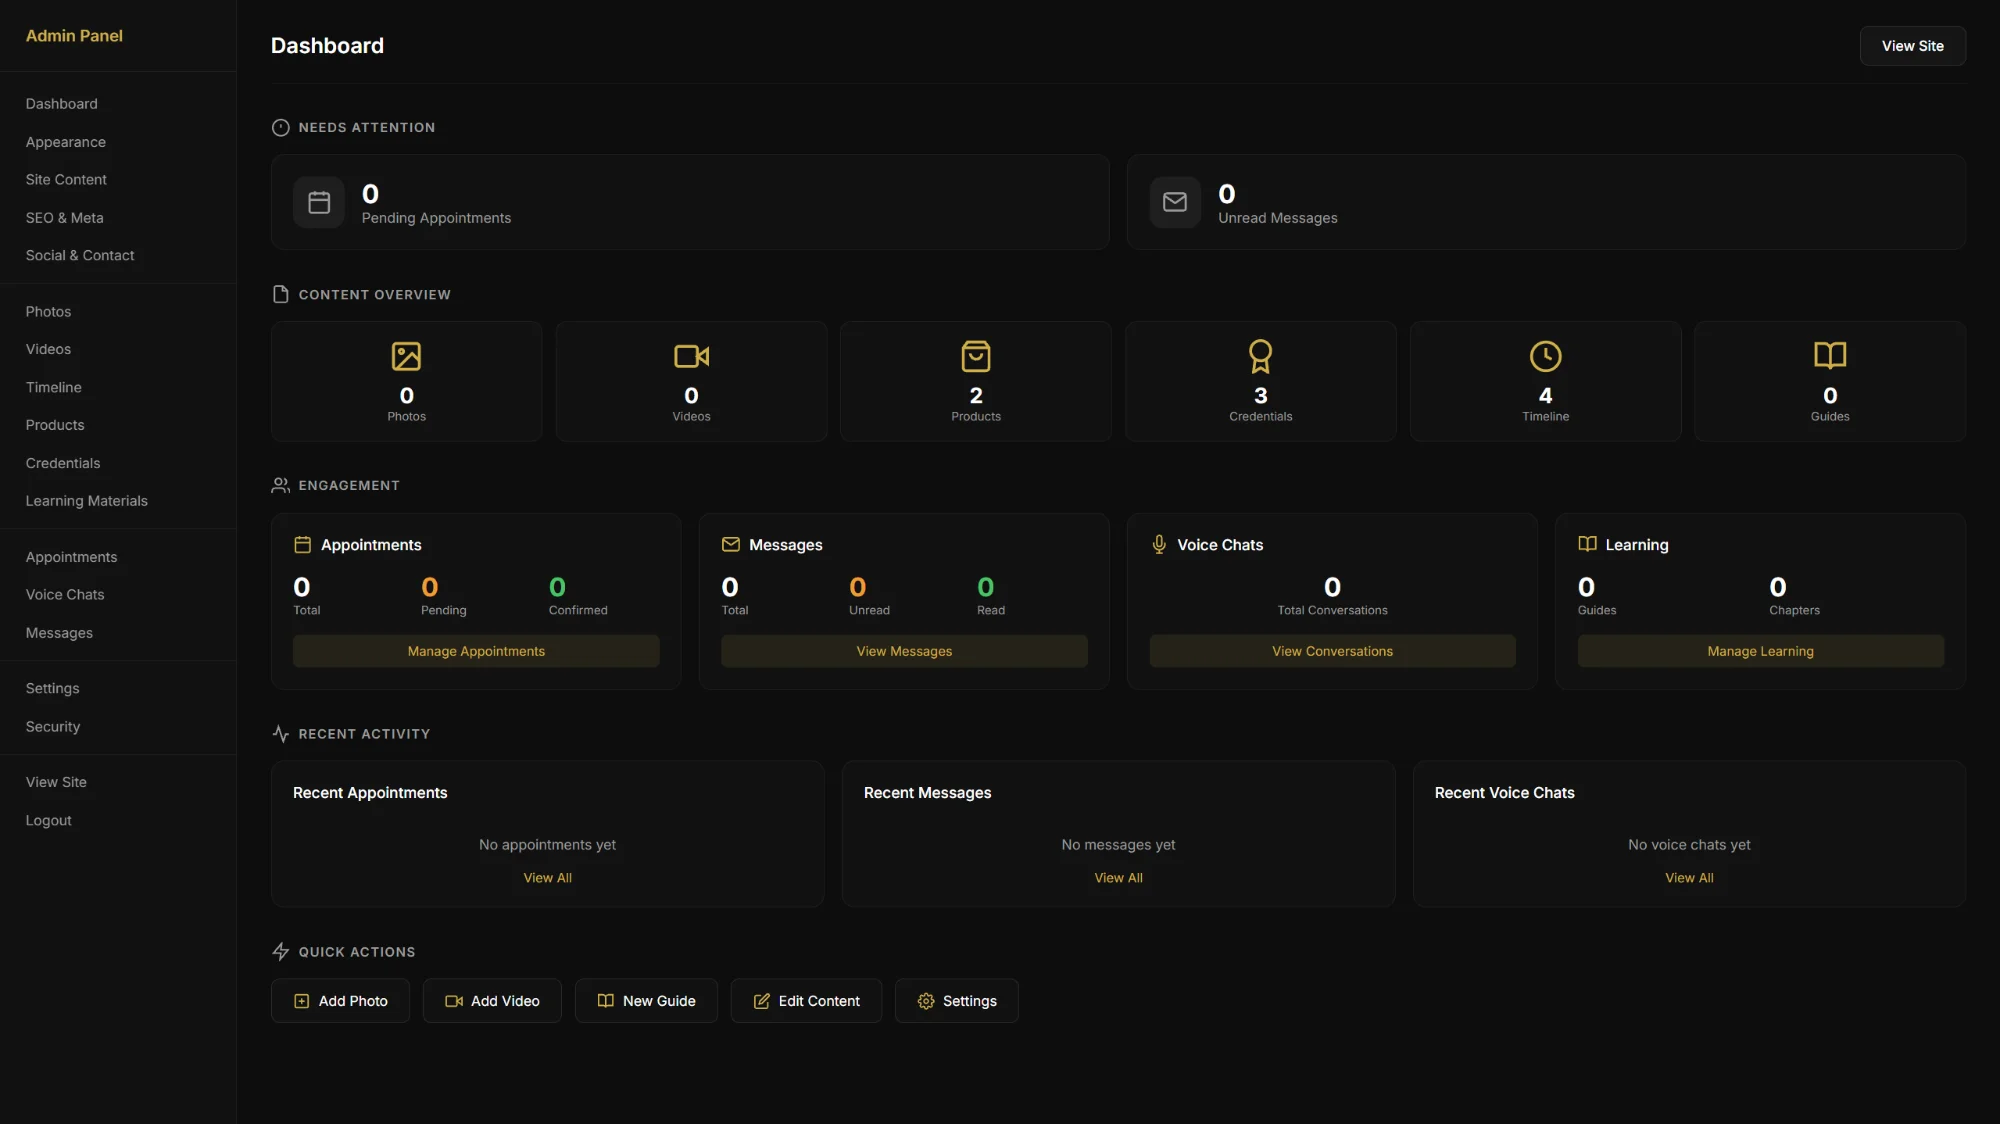Open Settings from Quick Actions
Image resolution: width=2000 pixels, height=1124 pixels.
(956, 1000)
